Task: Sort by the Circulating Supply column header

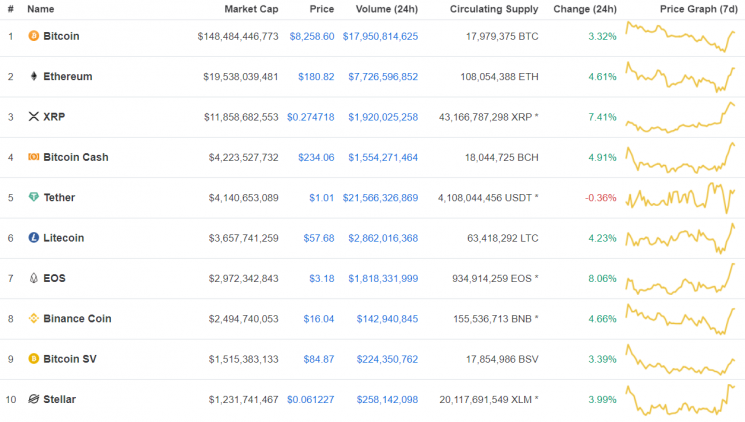Action: [494, 9]
